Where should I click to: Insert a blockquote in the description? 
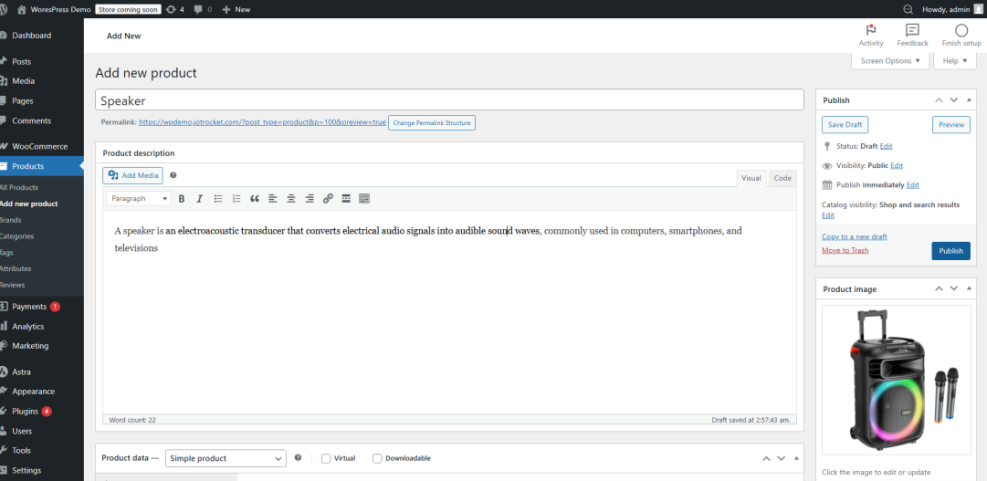pos(254,199)
